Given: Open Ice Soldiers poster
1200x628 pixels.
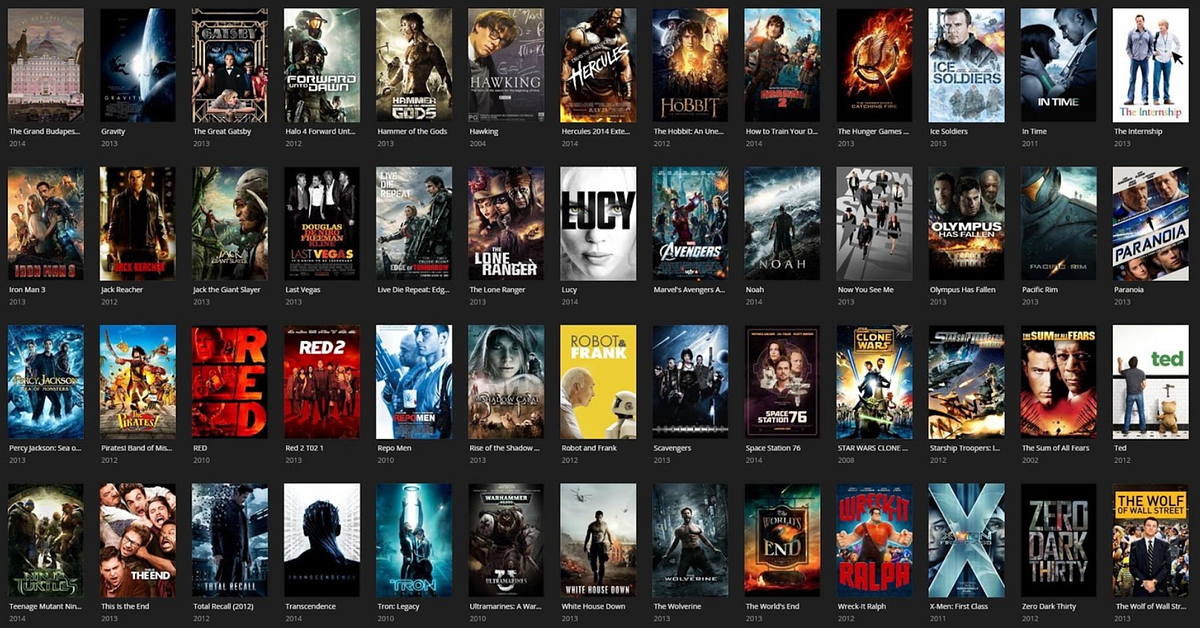Looking at the screenshot, I should [x=966, y=65].
